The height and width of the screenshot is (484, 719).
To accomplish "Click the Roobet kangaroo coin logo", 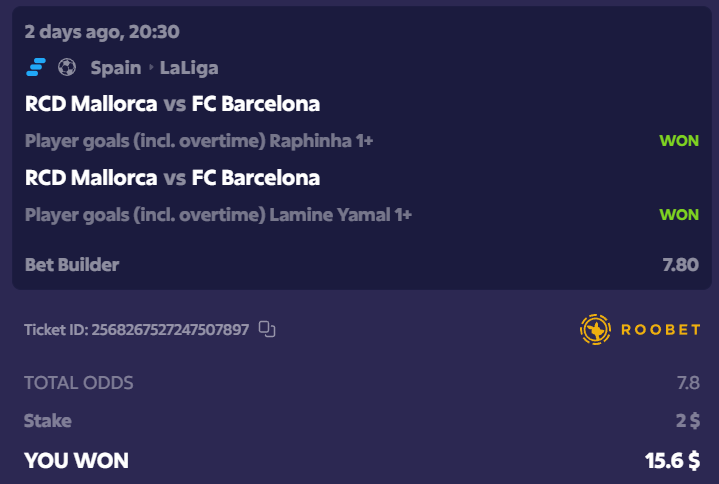I will (x=595, y=329).
